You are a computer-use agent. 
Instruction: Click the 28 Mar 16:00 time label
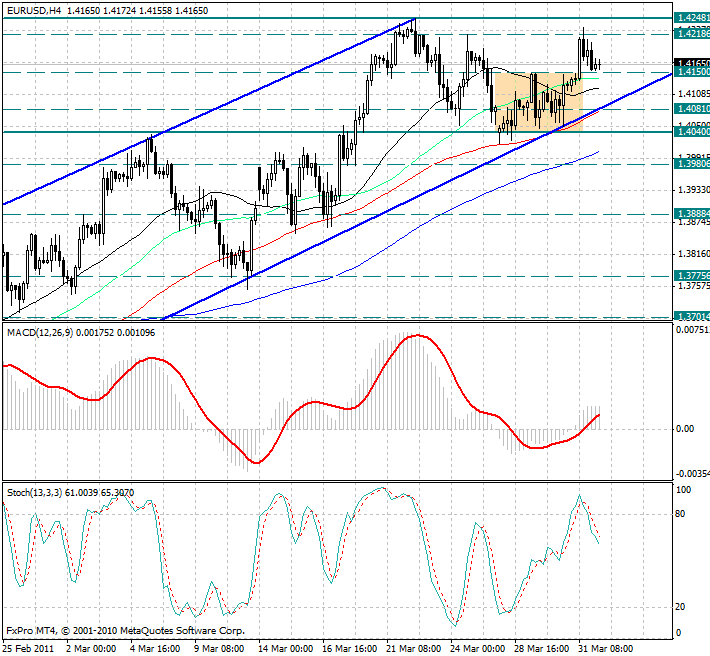point(542,649)
